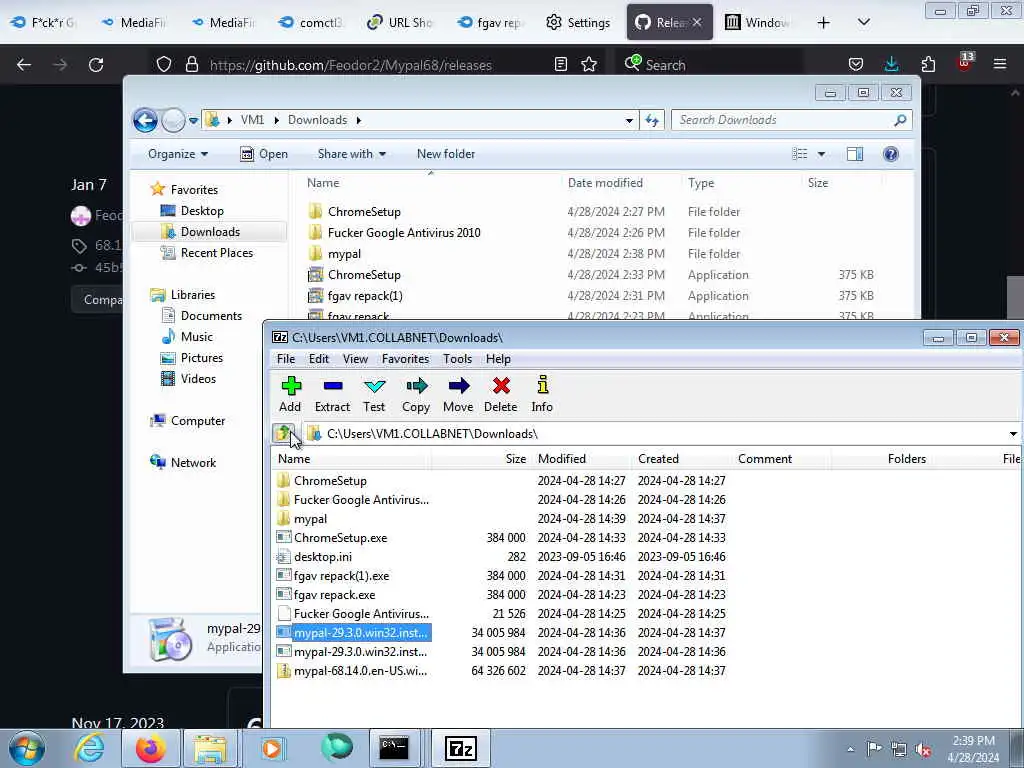Open Internet Explorer from taskbar
Viewport: 1024px width, 768px height.
pos(89,748)
